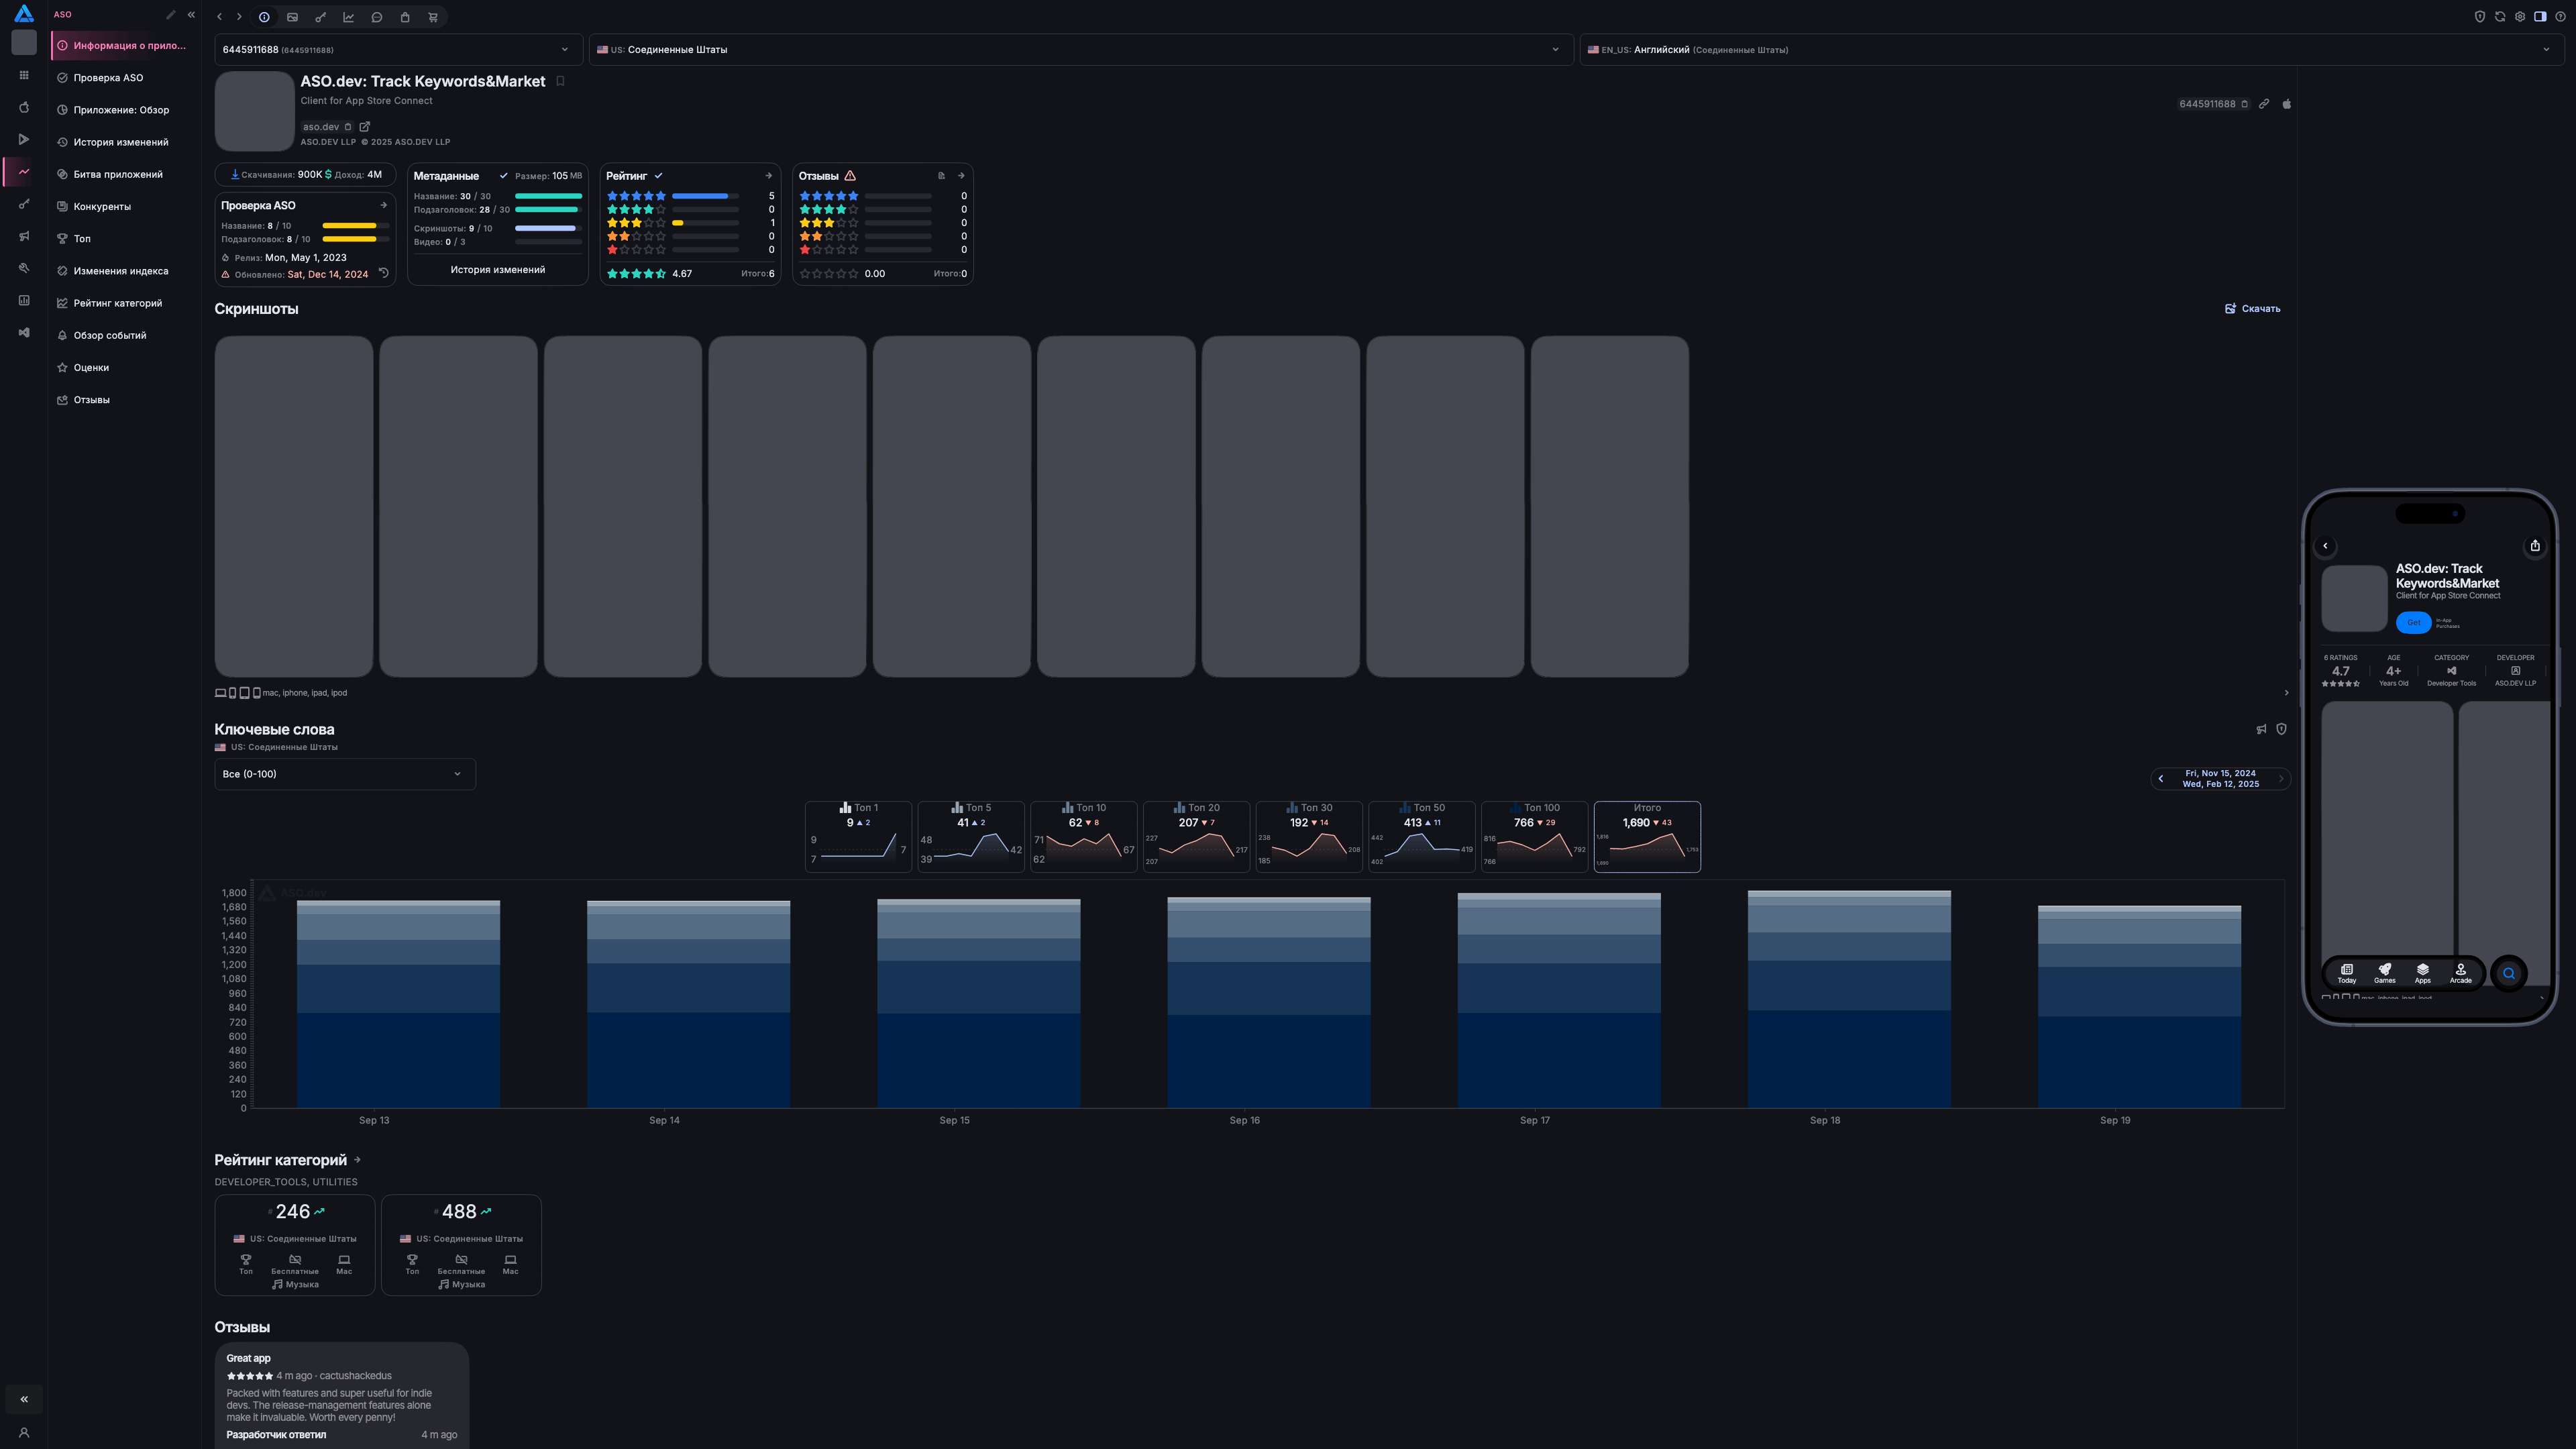Open the 246 category rank card

[x=295, y=1245]
